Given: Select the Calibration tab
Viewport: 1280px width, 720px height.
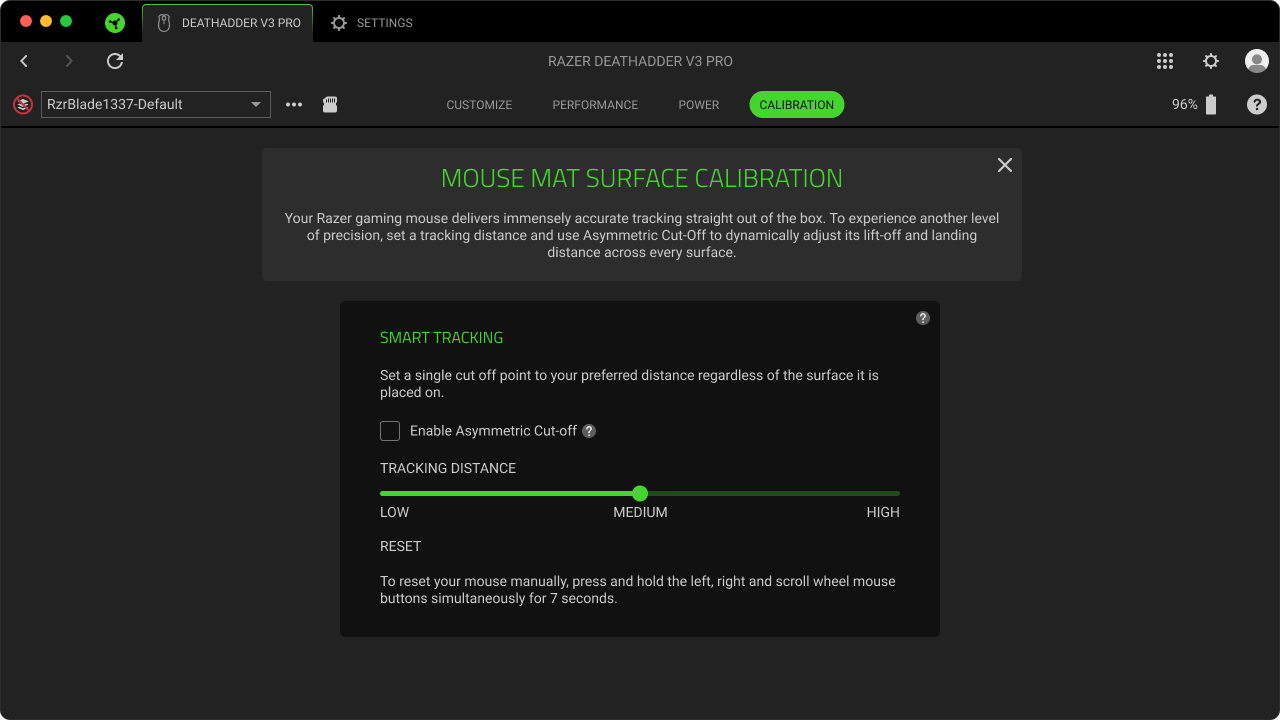Looking at the screenshot, I should 797,104.
